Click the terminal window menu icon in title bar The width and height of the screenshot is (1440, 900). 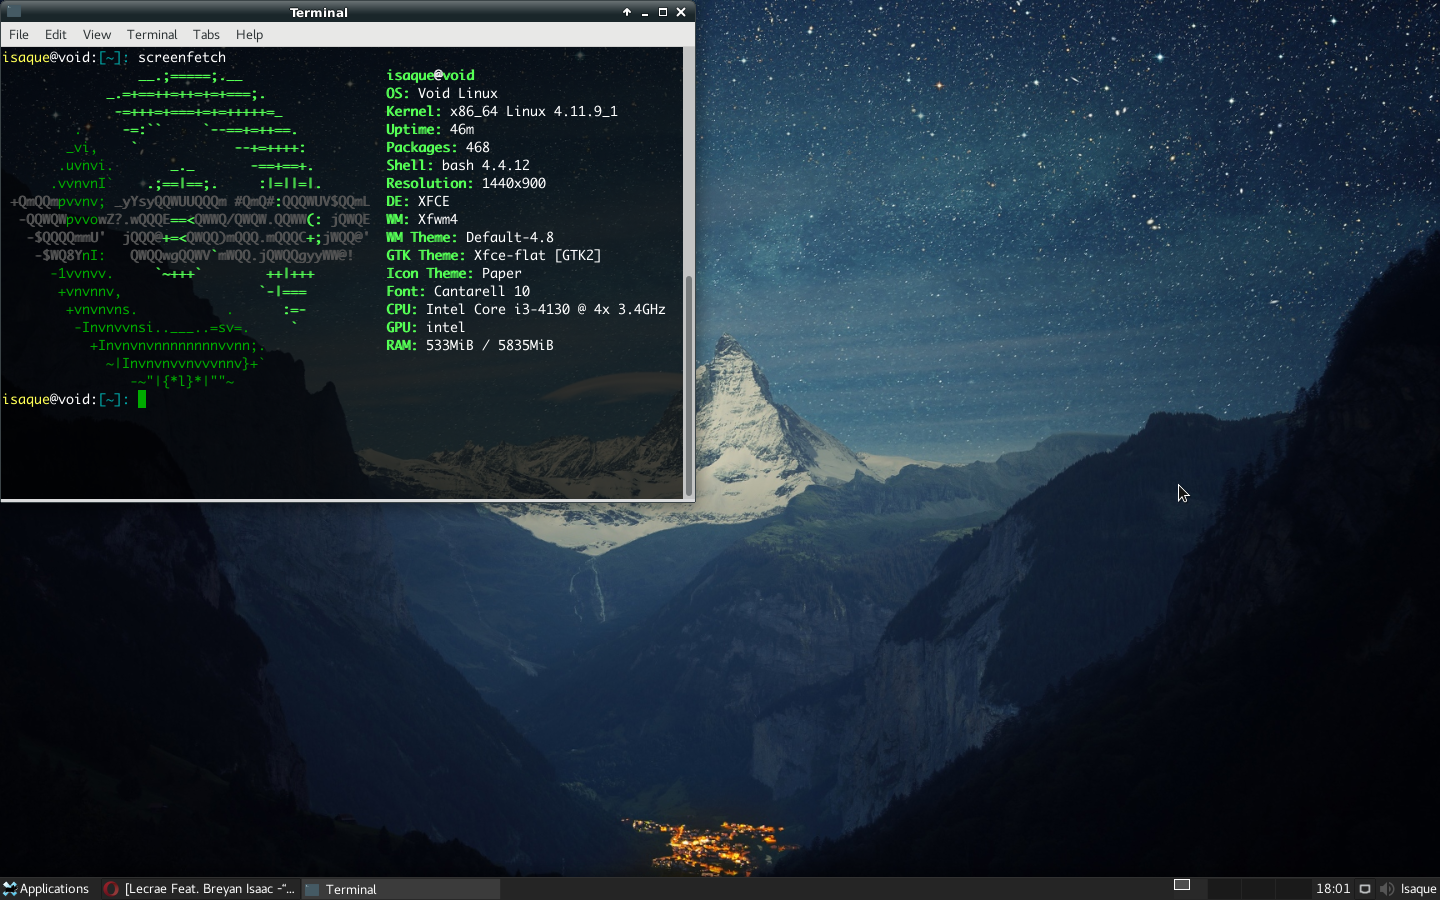pyautogui.click(x=13, y=12)
